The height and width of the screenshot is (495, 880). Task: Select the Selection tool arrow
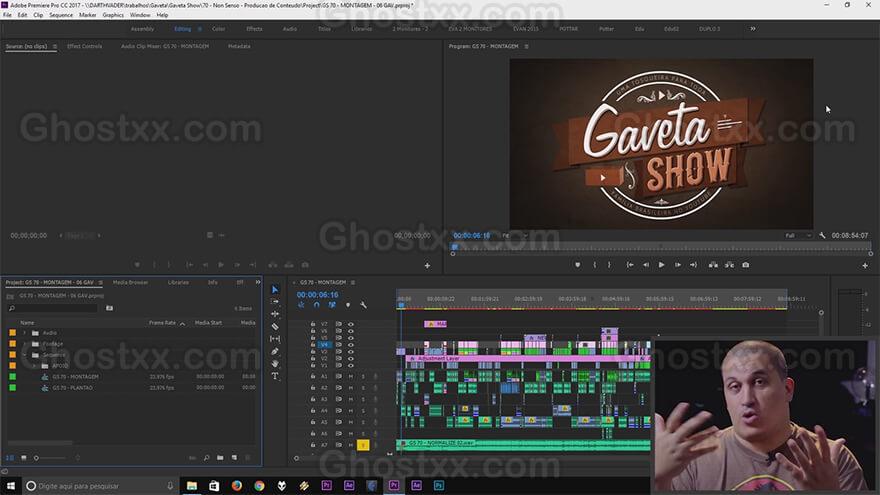pyautogui.click(x=275, y=290)
